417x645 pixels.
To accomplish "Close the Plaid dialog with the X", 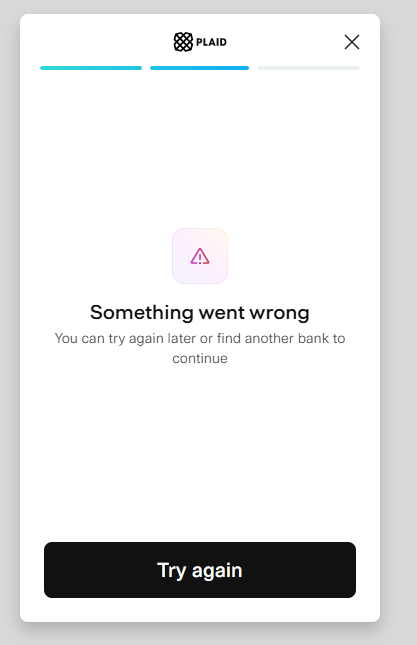I will coord(352,42).
